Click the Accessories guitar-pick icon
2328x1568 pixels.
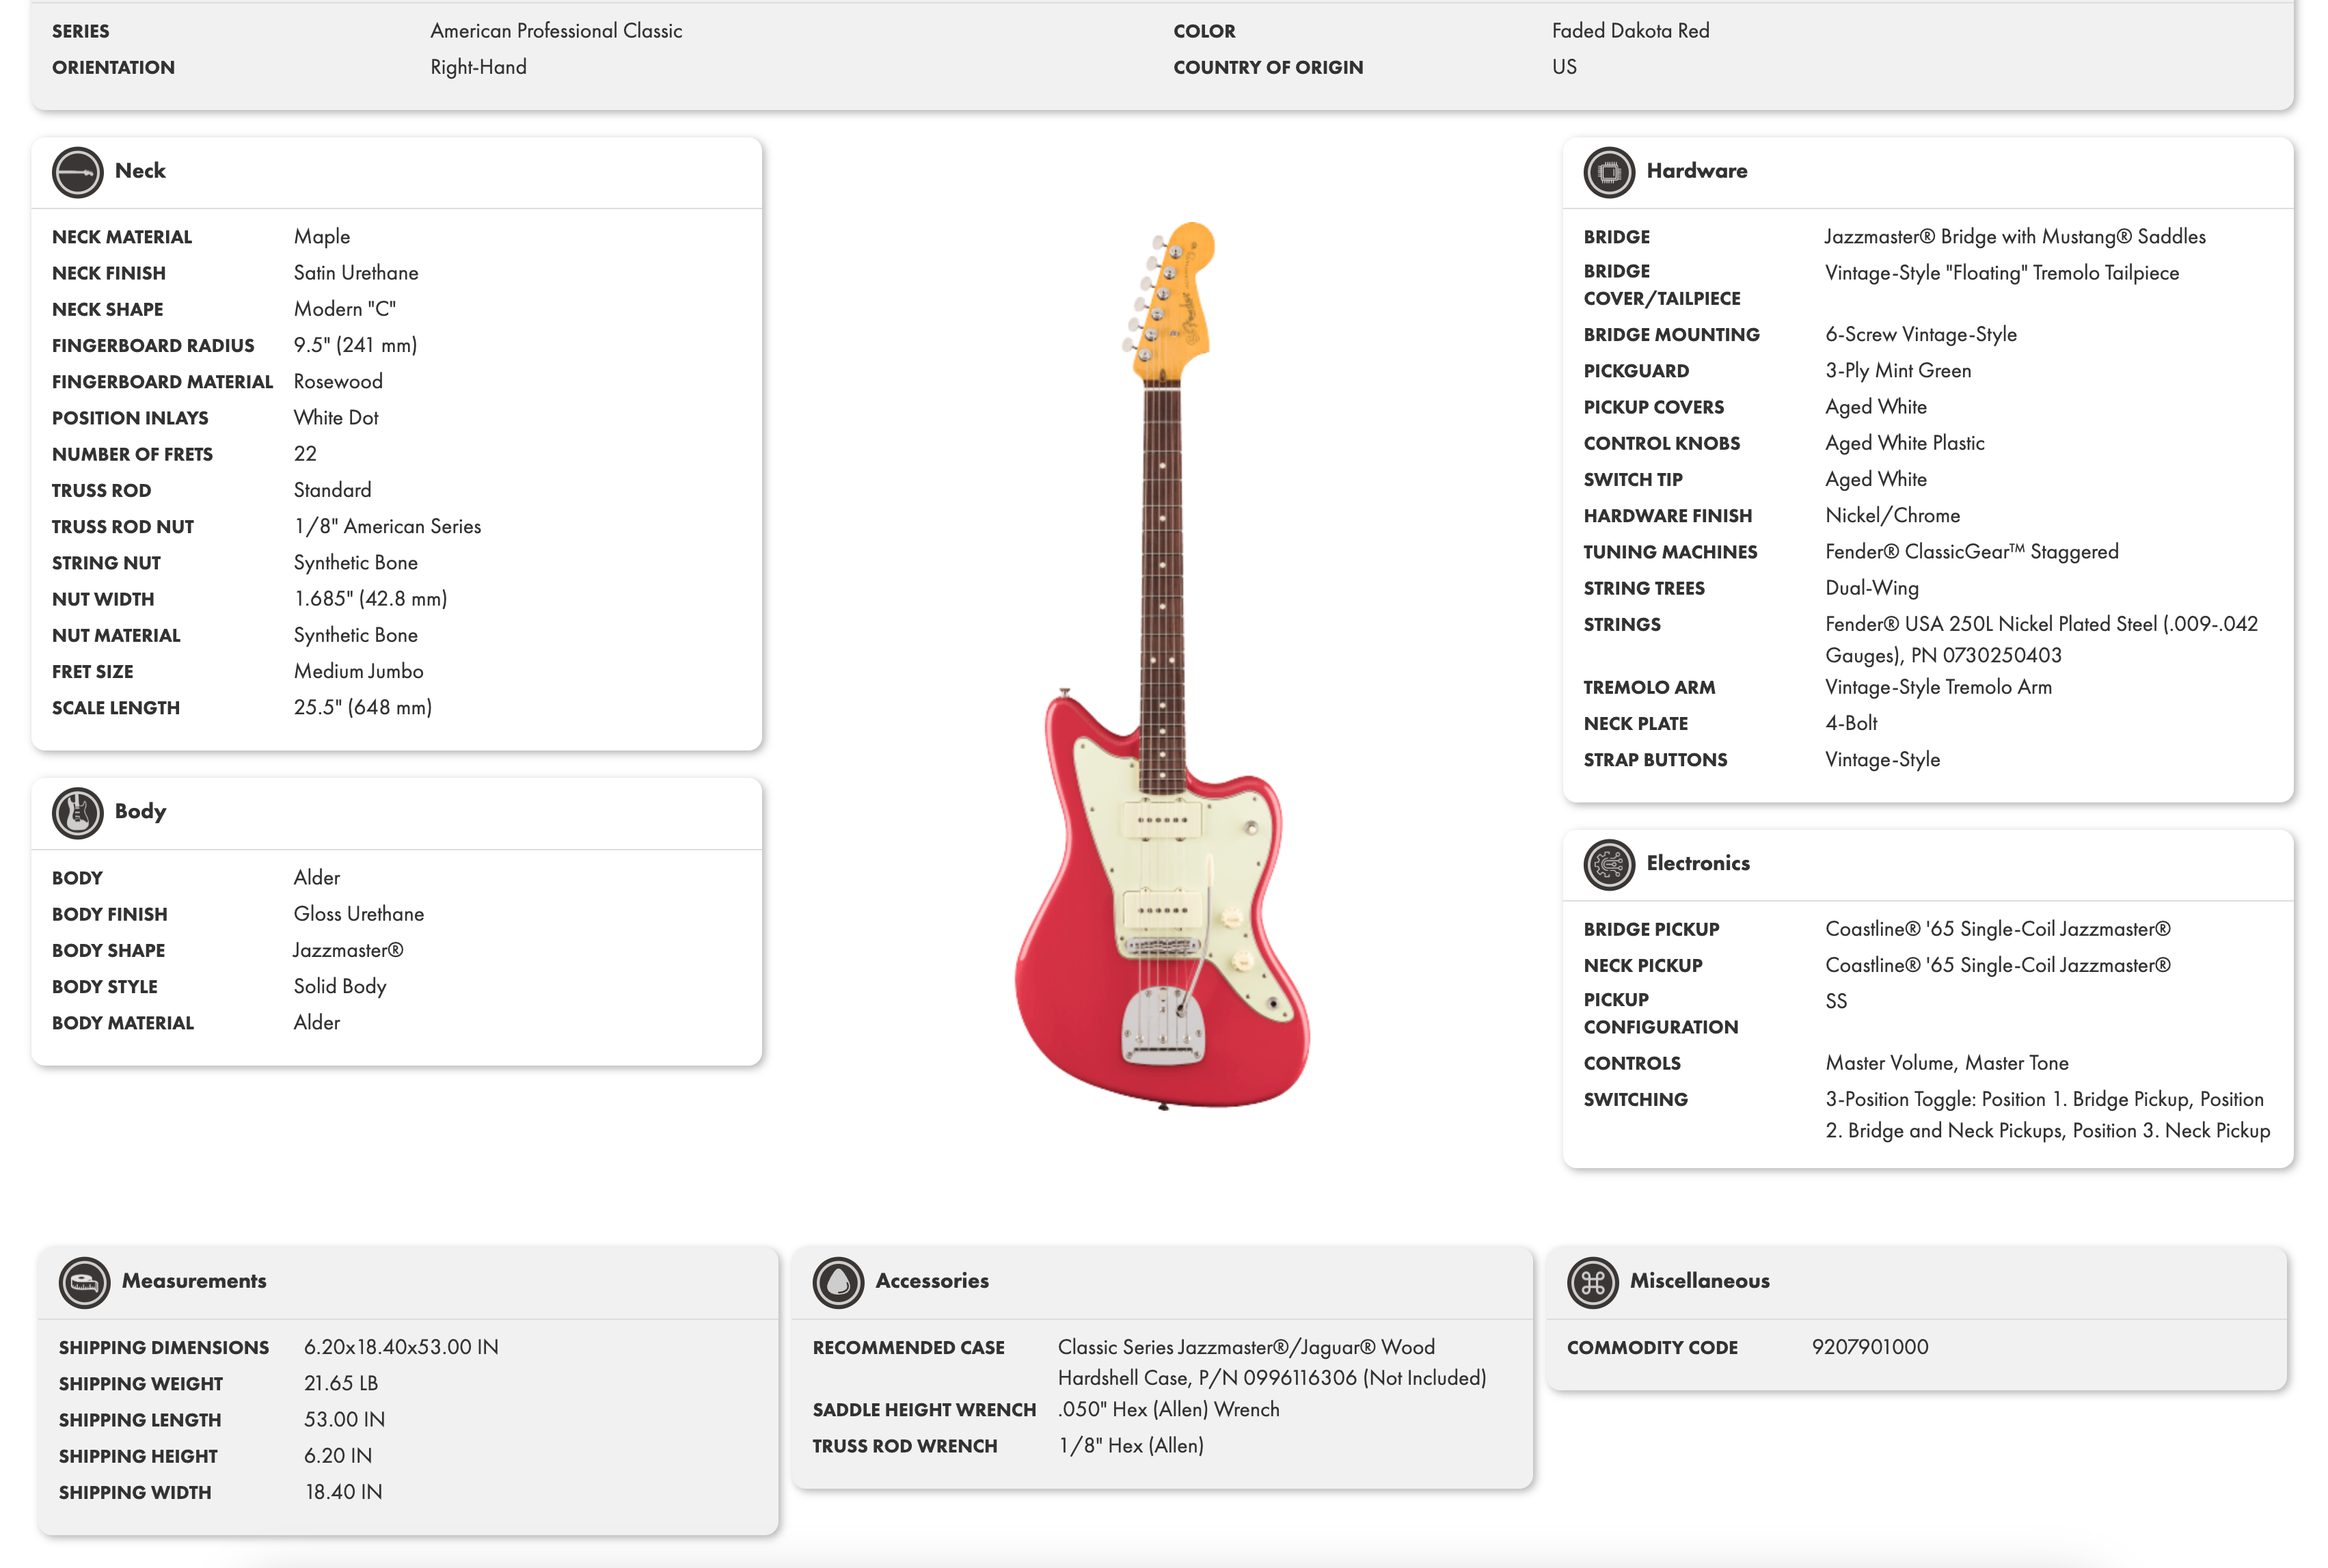coord(838,1282)
